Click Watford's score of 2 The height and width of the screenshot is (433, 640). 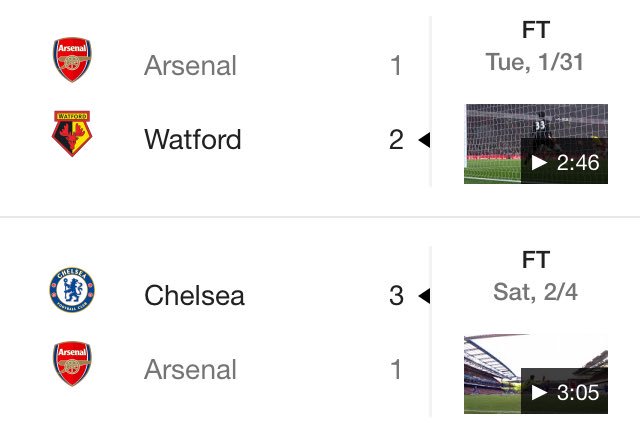[396, 140]
